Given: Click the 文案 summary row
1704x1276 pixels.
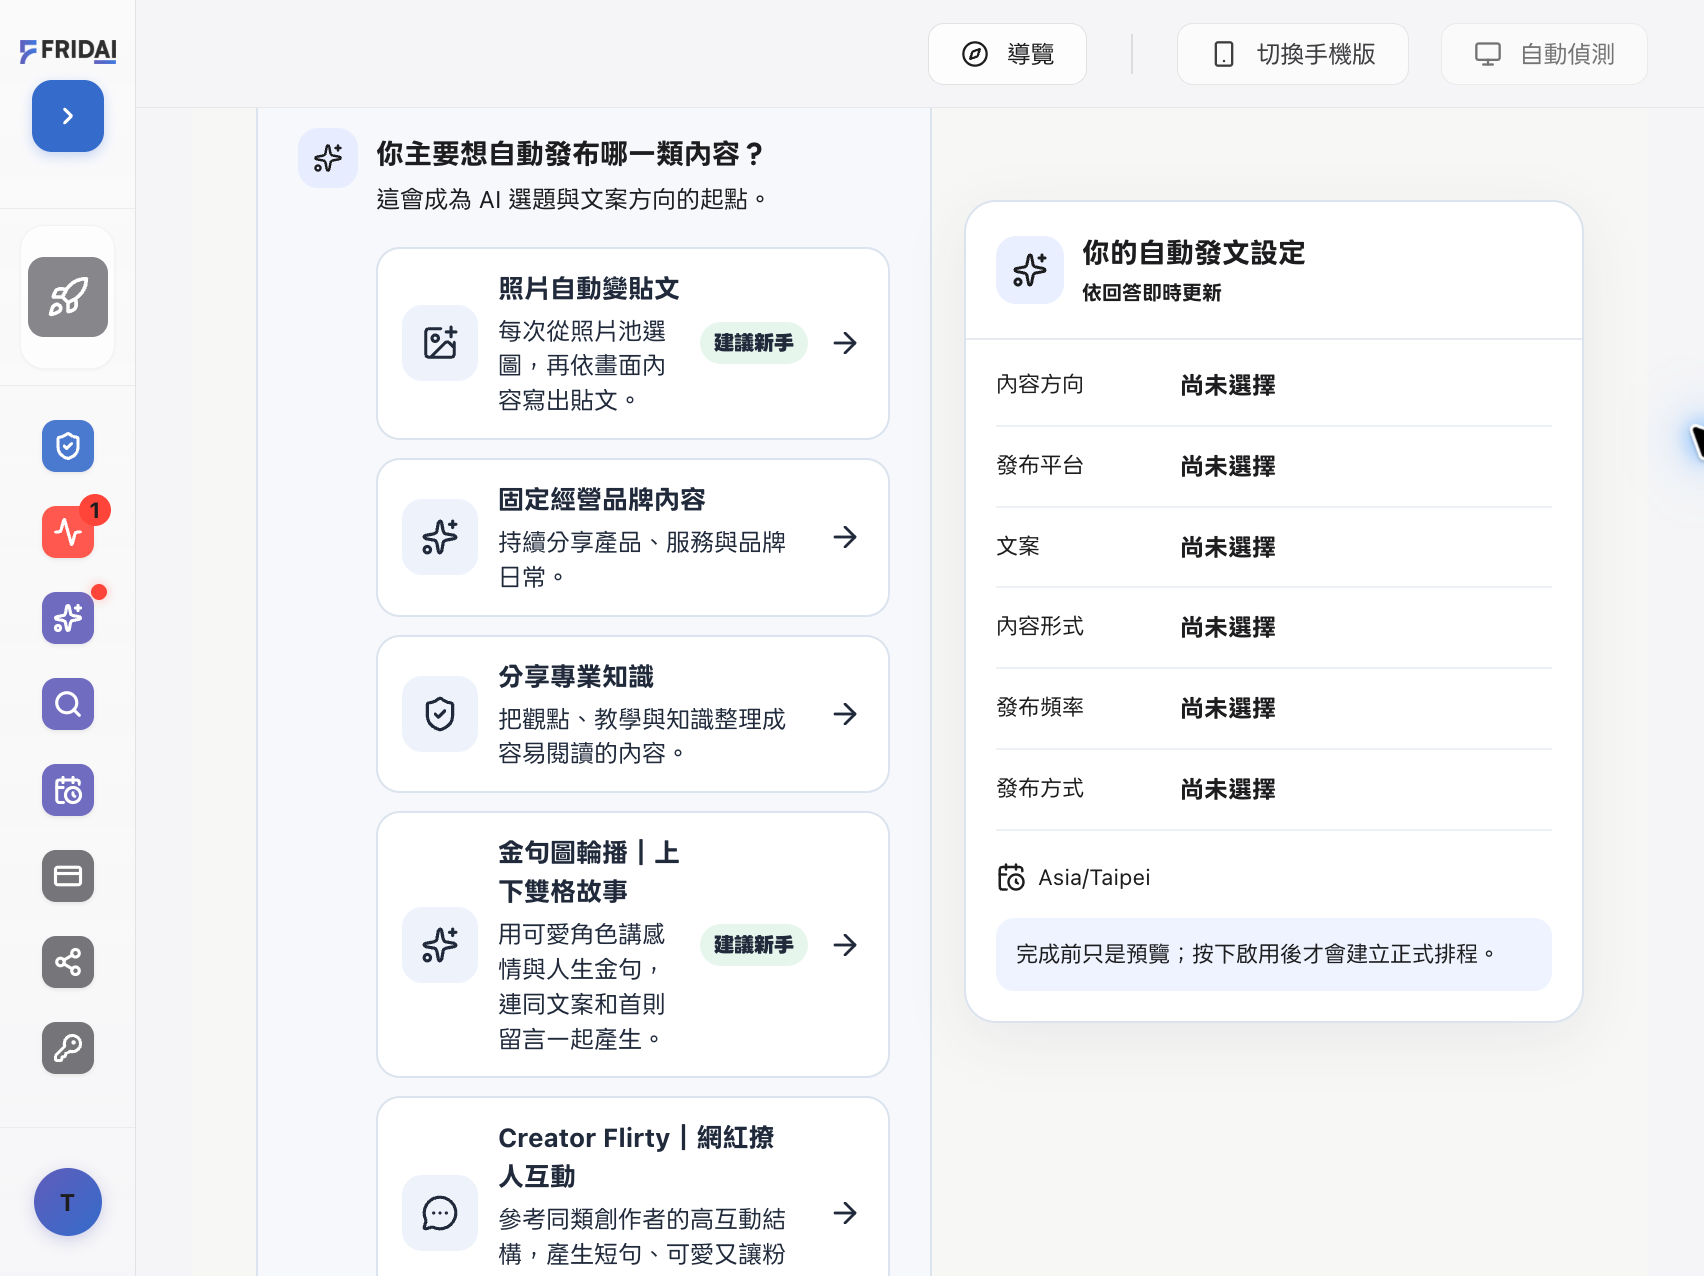Looking at the screenshot, I should tap(1274, 547).
